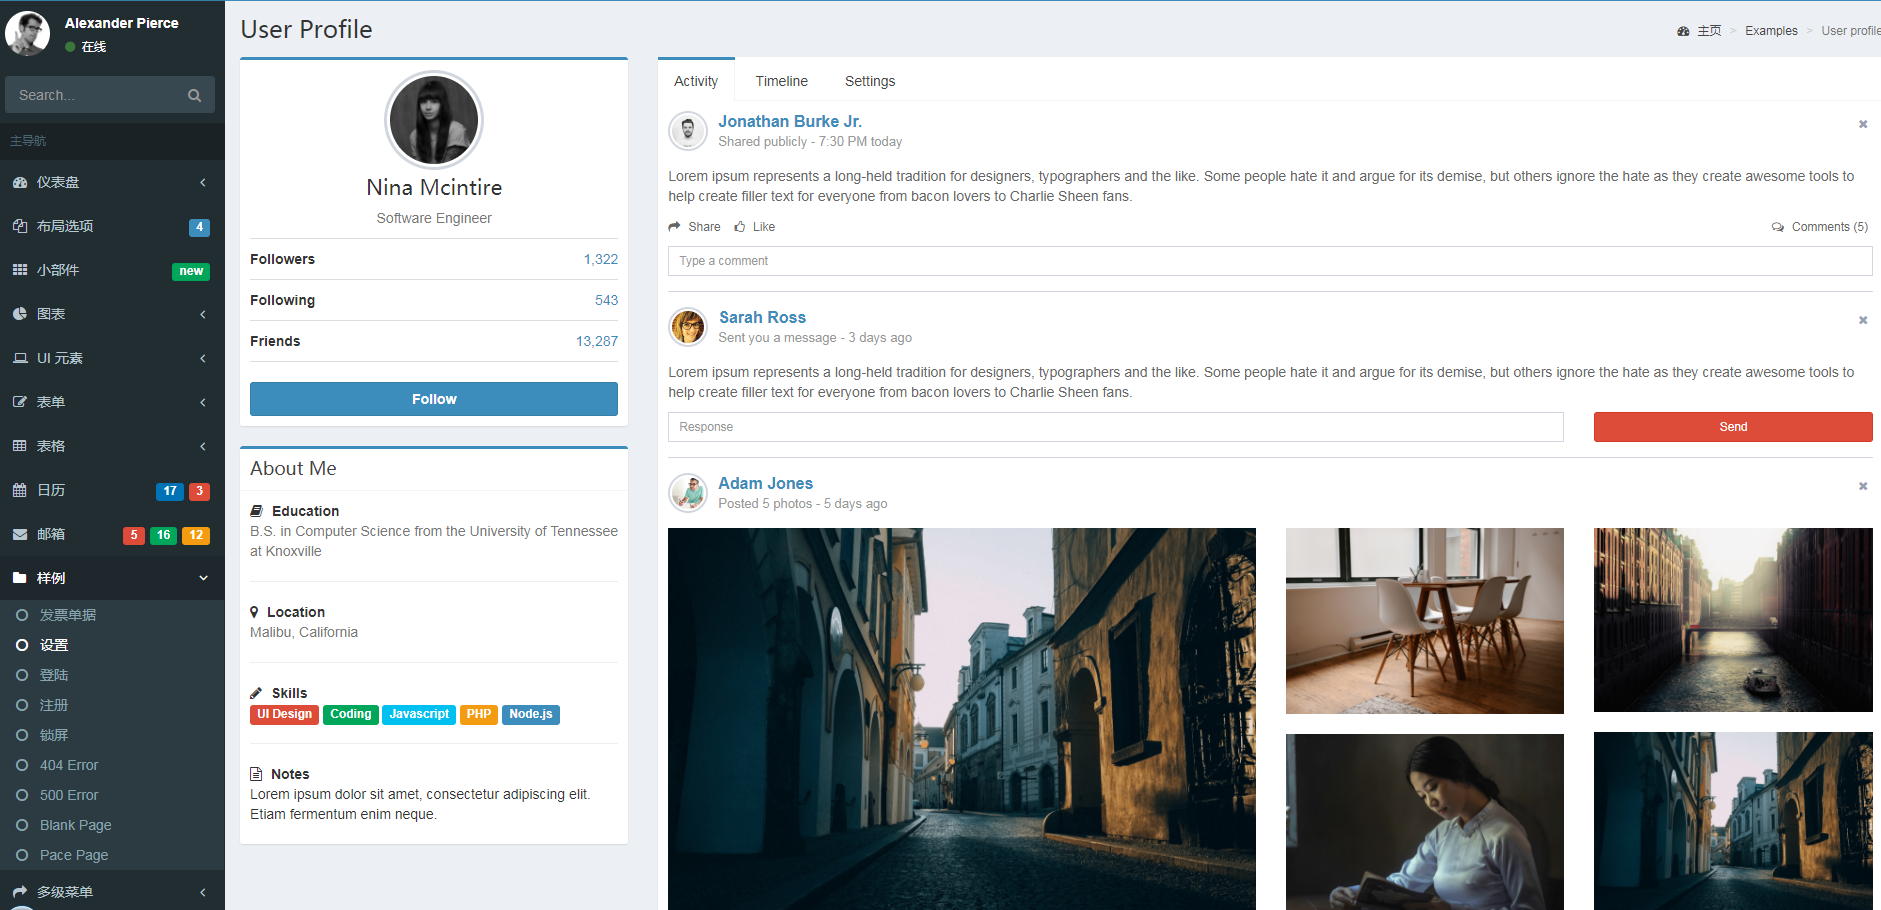Image resolution: width=1881 pixels, height=910 pixels.
Task: Expand the 仪表盘 menu chevron
Action: (x=203, y=183)
